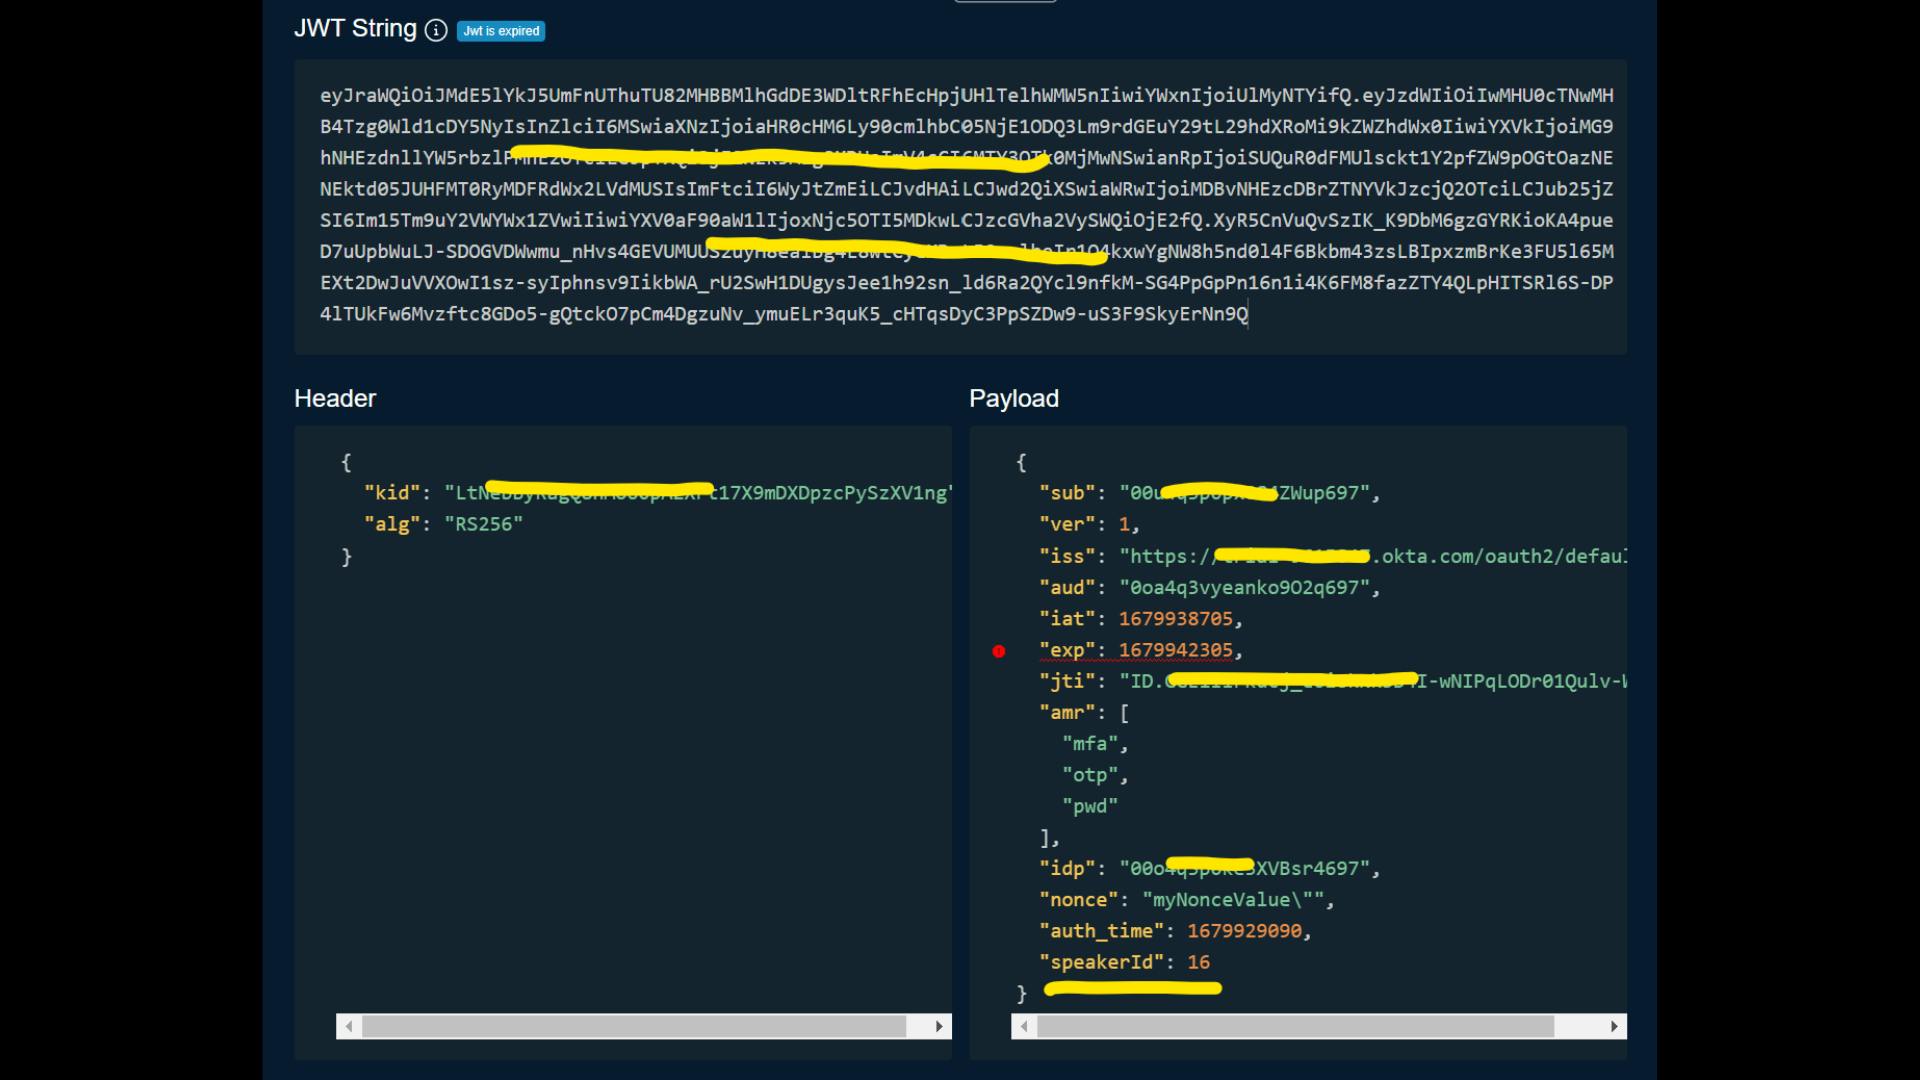Click the "Jwt is expired" badge

click(501, 31)
